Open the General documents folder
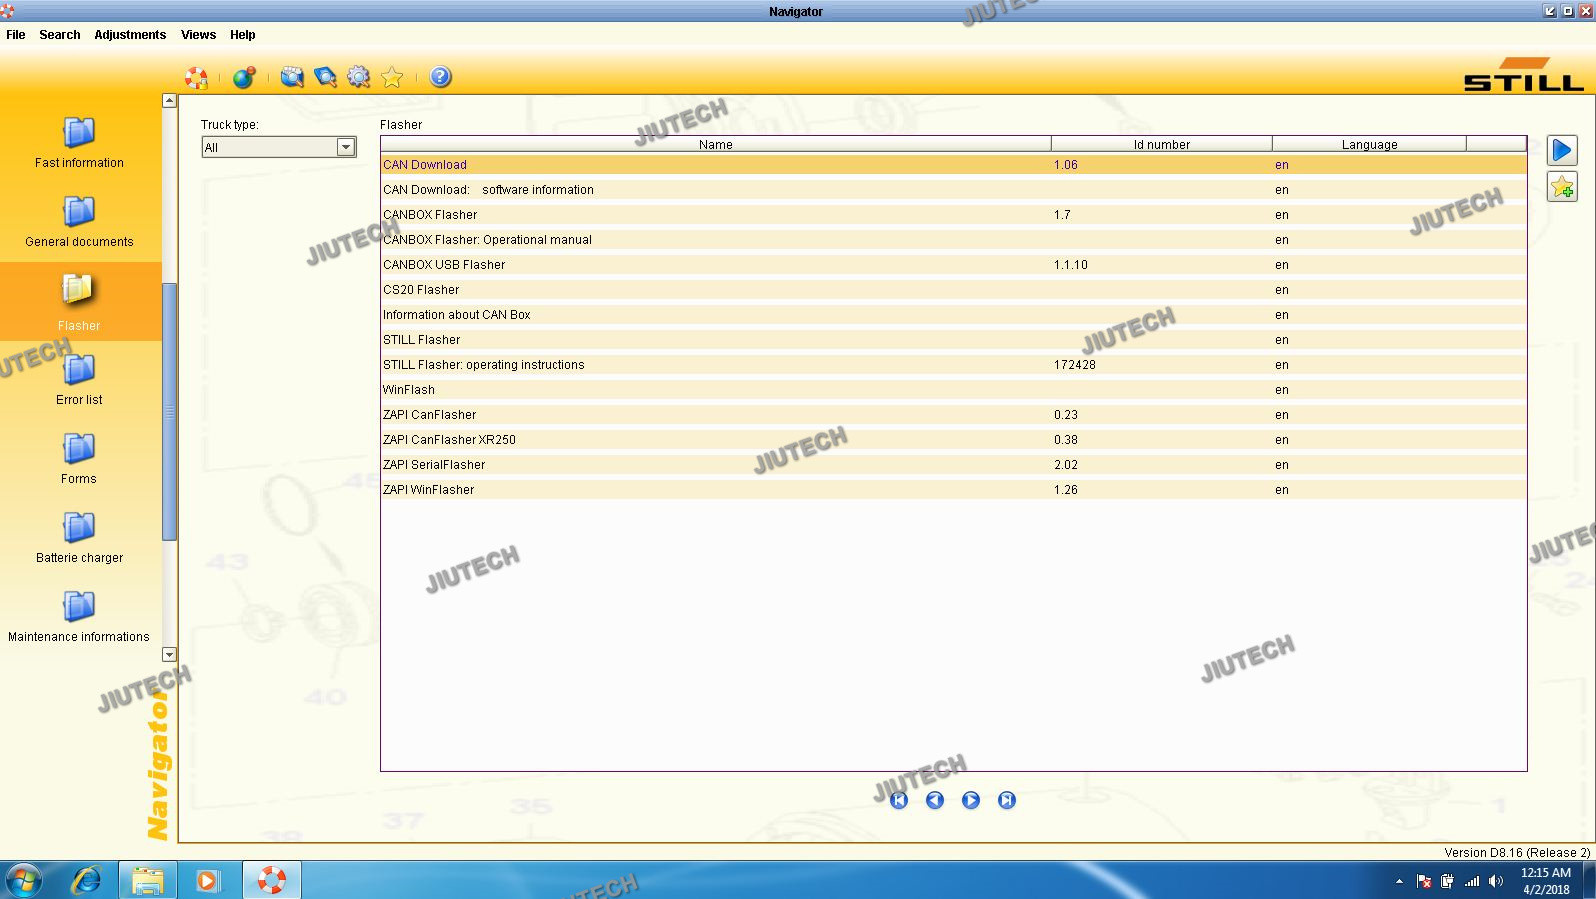The image size is (1596, 899). [79, 221]
